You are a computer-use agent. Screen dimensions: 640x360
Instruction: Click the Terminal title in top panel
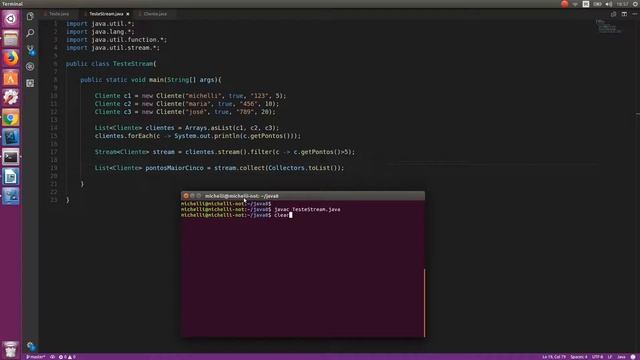[12, 4]
